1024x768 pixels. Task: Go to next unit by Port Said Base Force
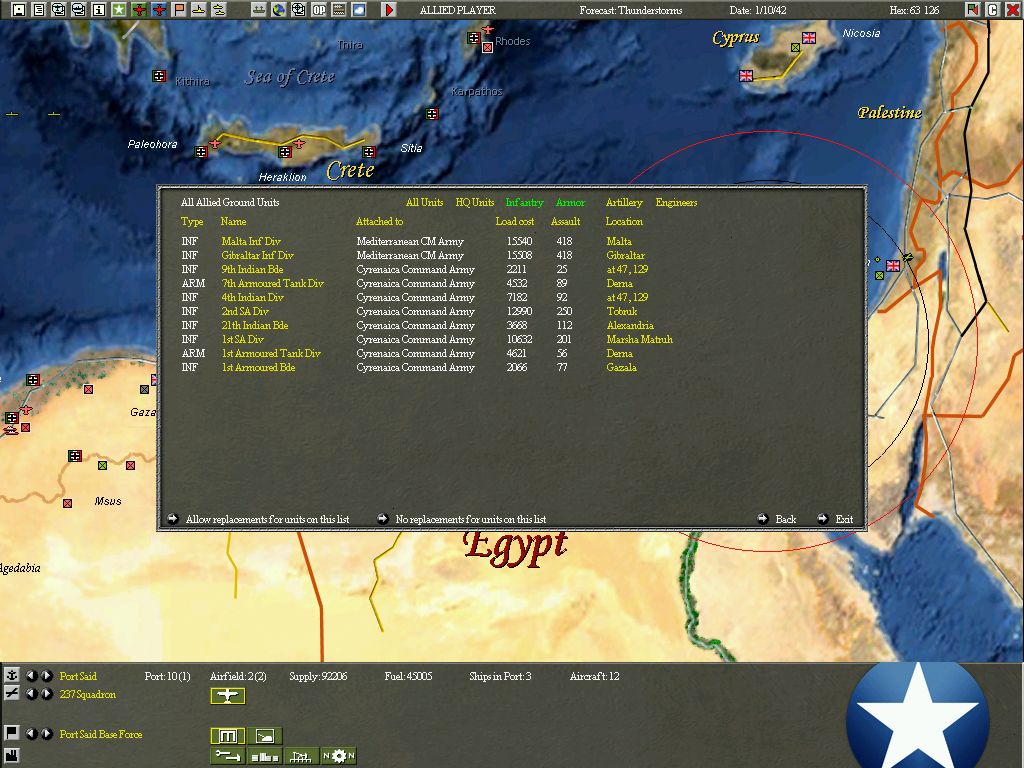pyautogui.click(x=47, y=733)
